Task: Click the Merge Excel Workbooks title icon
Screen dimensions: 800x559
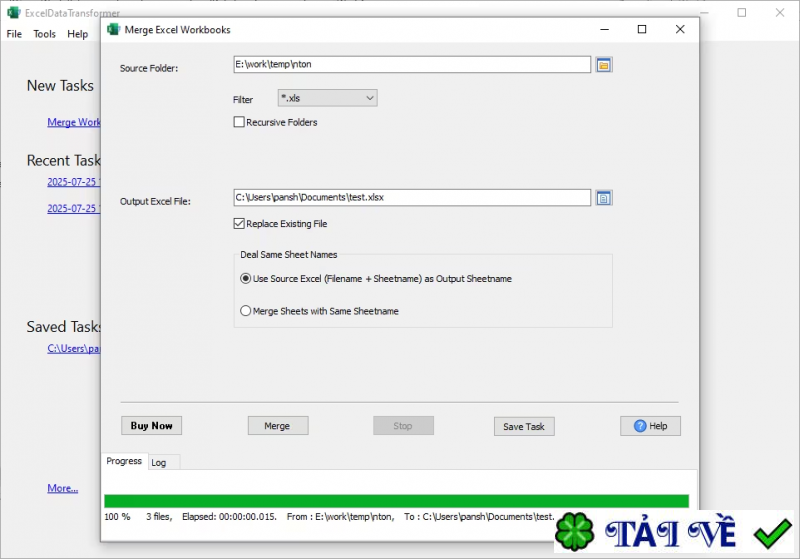Action: [x=113, y=30]
